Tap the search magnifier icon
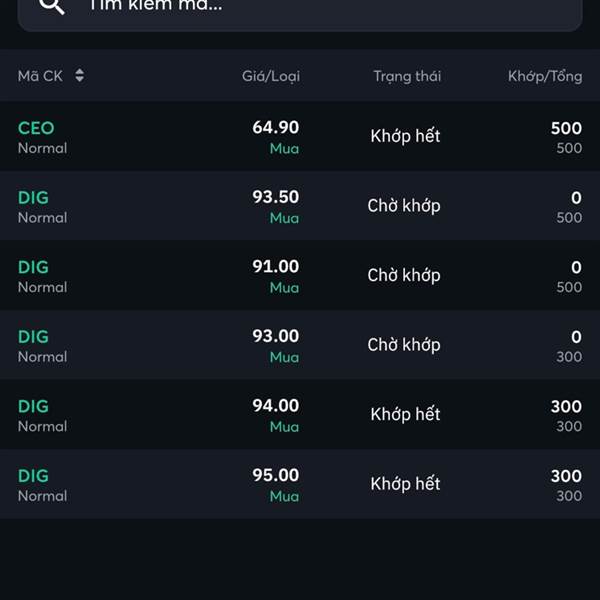Image resolution: width=600 pixels, height=600 pixels. pyautogui.click(x=52, y=5)
